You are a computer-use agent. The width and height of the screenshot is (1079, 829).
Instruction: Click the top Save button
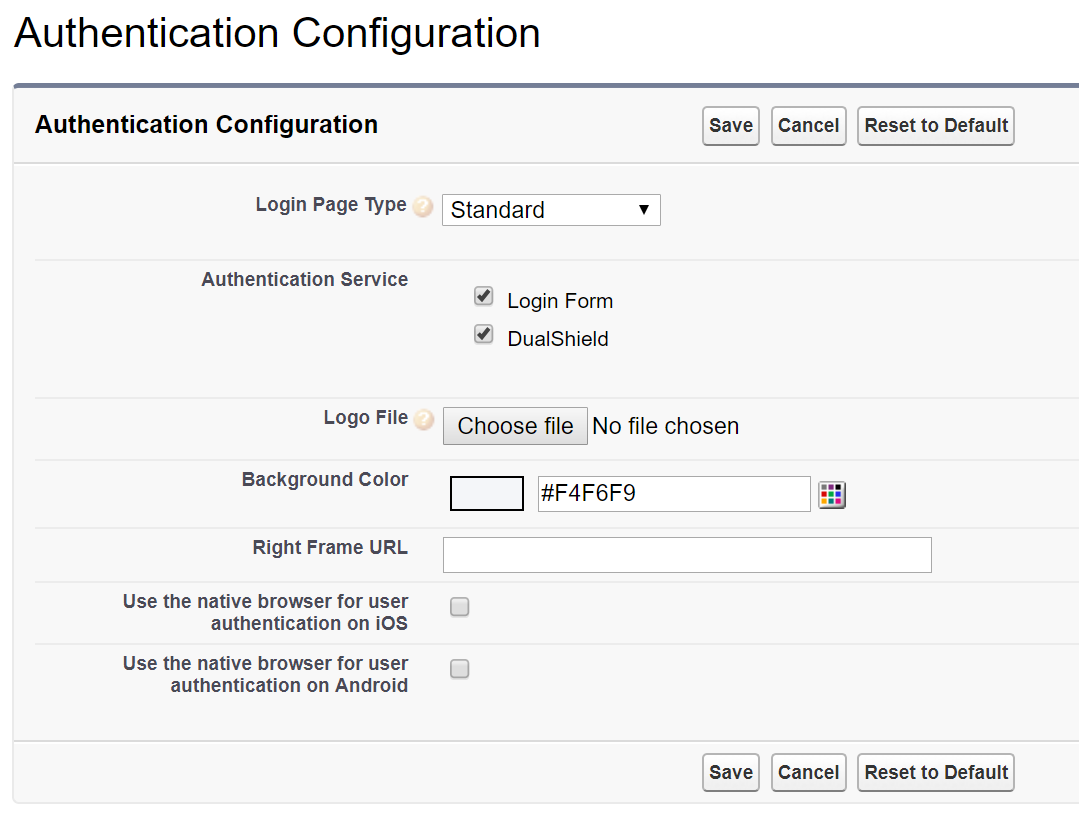click(x=731, y=126)
